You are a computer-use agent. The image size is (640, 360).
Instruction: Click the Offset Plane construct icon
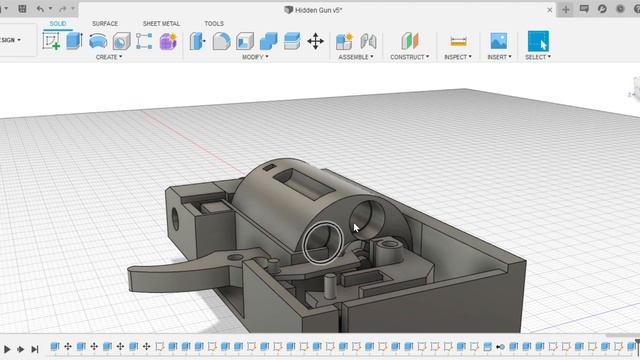pyautogui.click(x=410, y=41)
